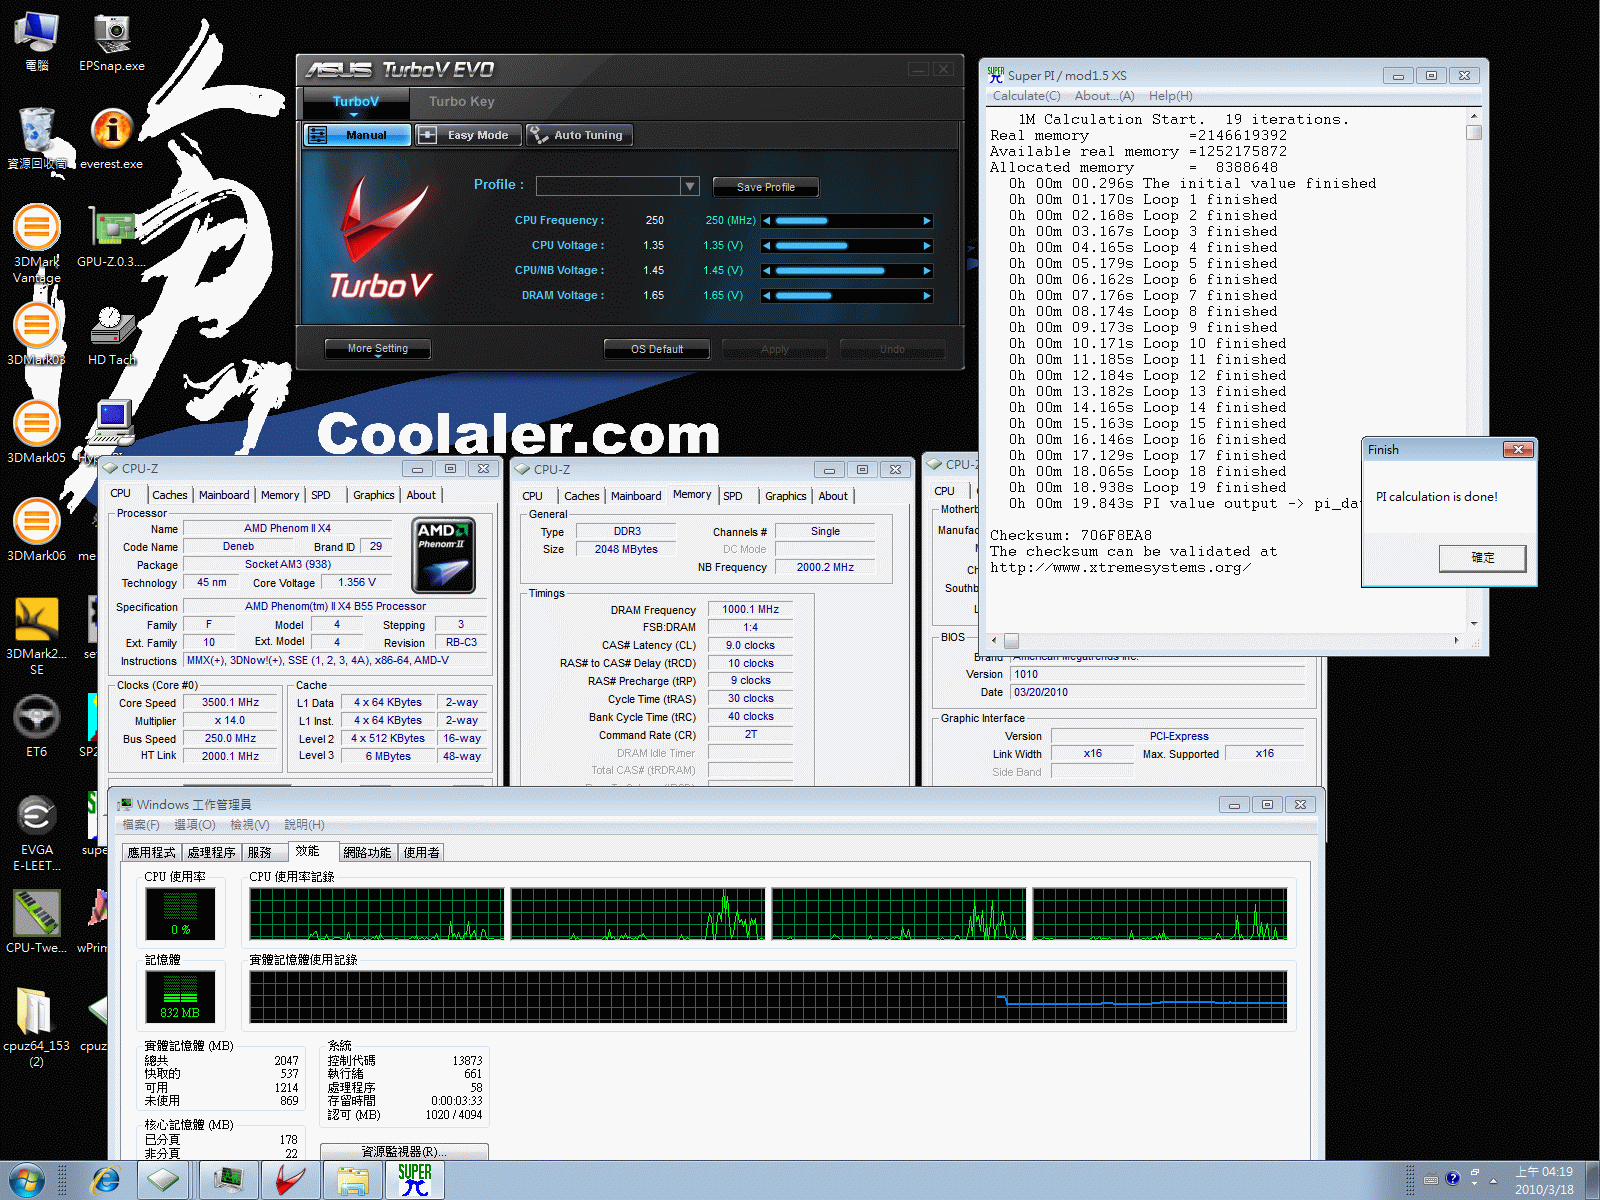Open 檢視(V) menu in Task Manager
The height and width of the screenshot is (1200, 1600).
click(x=250, y=825)
